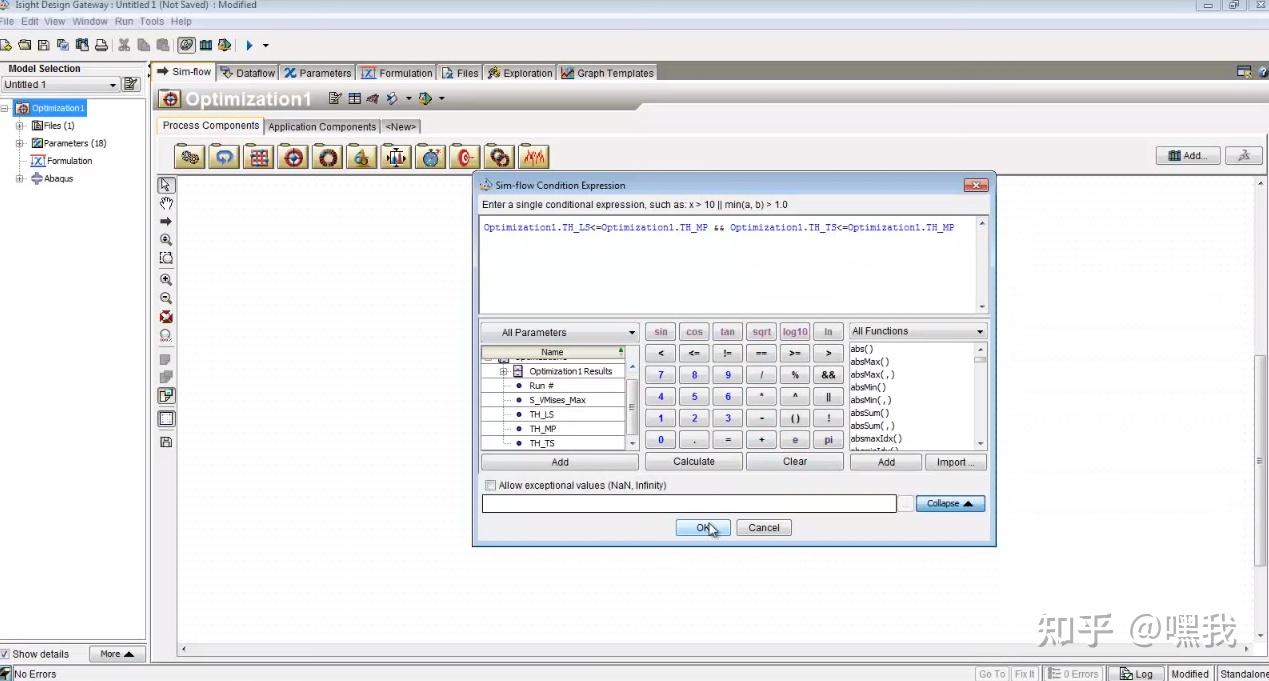Image resolution: width=1269 pixels, height=681 pixels.
Task: Click the Calculate button
Action: click(694, 462)
